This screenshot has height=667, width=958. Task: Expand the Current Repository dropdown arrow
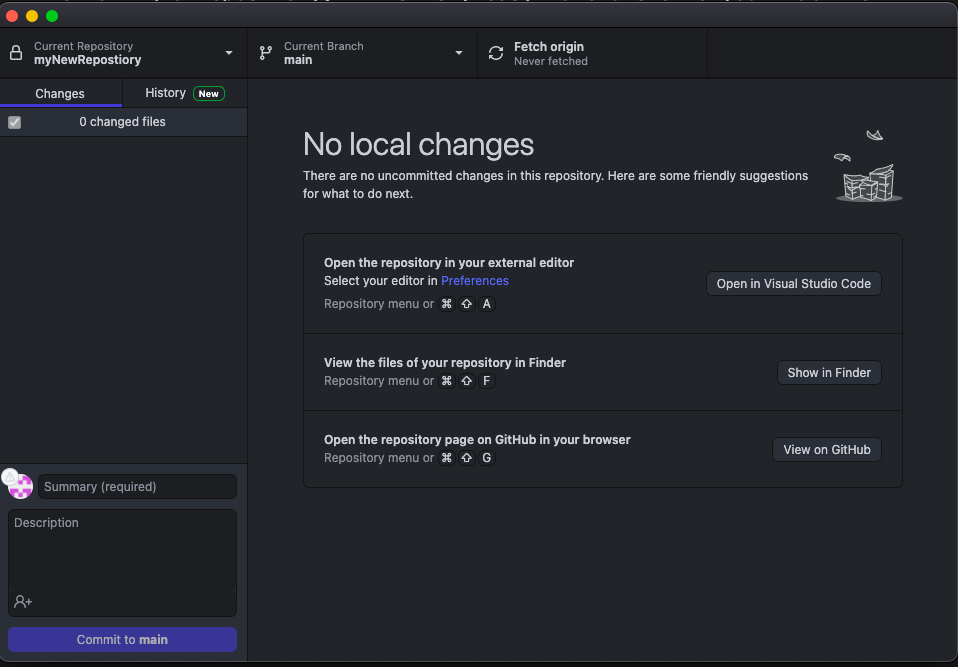229,53
